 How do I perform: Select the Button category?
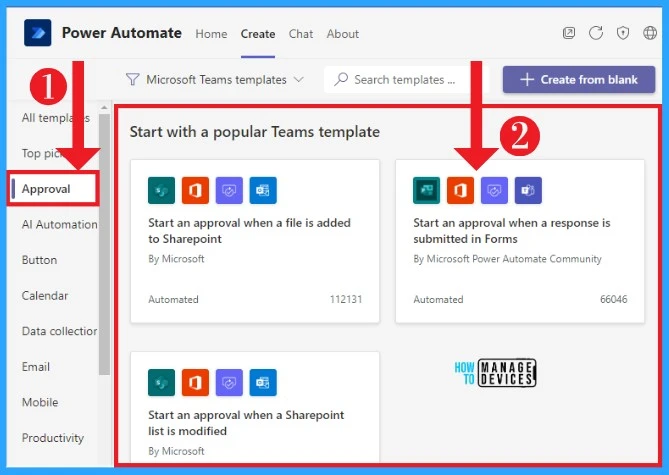[39, 260]
